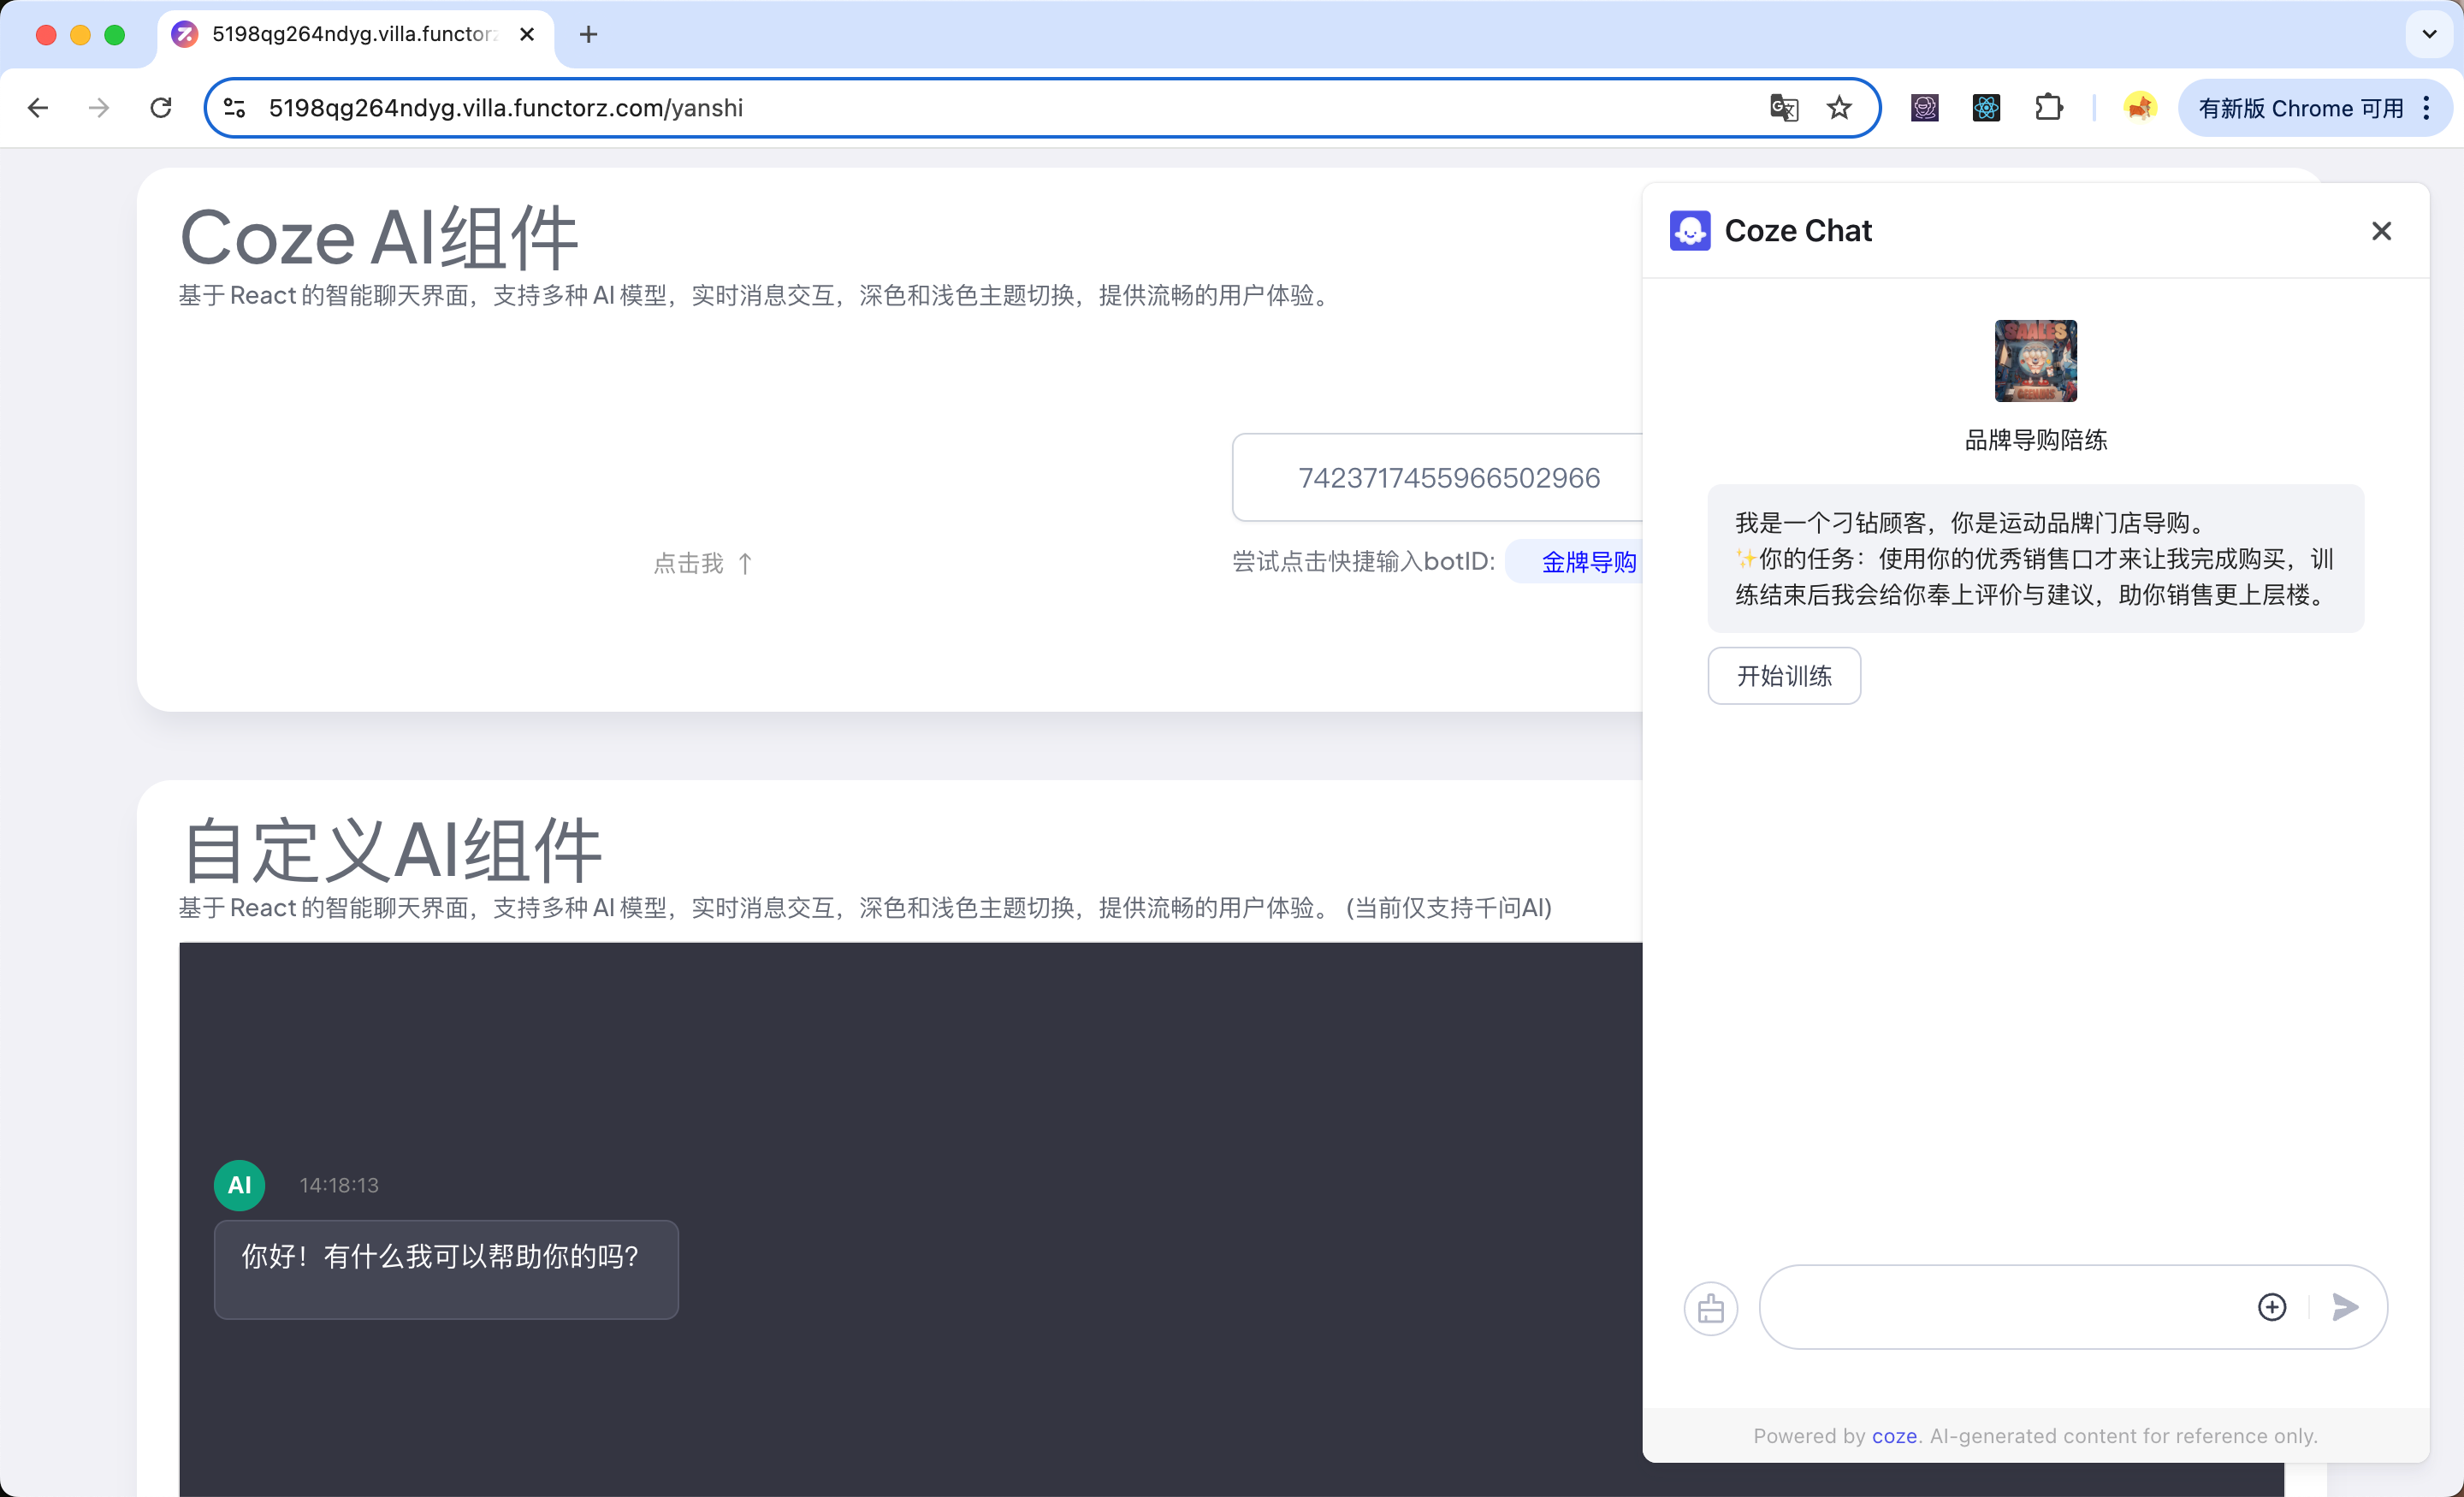Click the Coze Chat logo icon

(1690, 231)
